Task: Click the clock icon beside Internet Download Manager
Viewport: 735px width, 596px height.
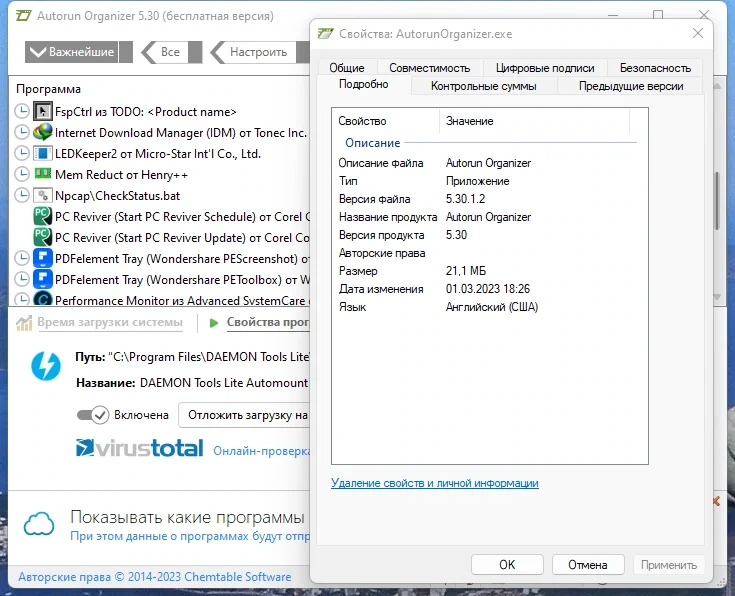Action: 22,132
